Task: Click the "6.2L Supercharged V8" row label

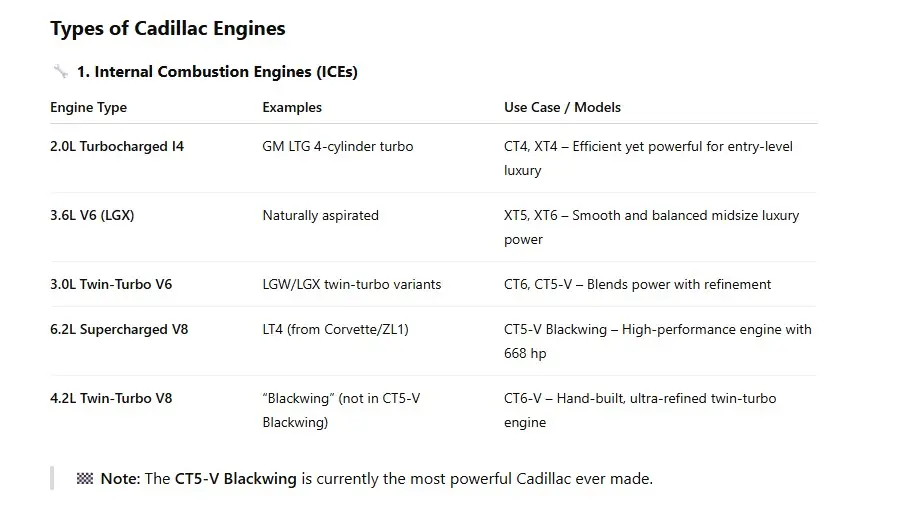Action: [117, 329]
